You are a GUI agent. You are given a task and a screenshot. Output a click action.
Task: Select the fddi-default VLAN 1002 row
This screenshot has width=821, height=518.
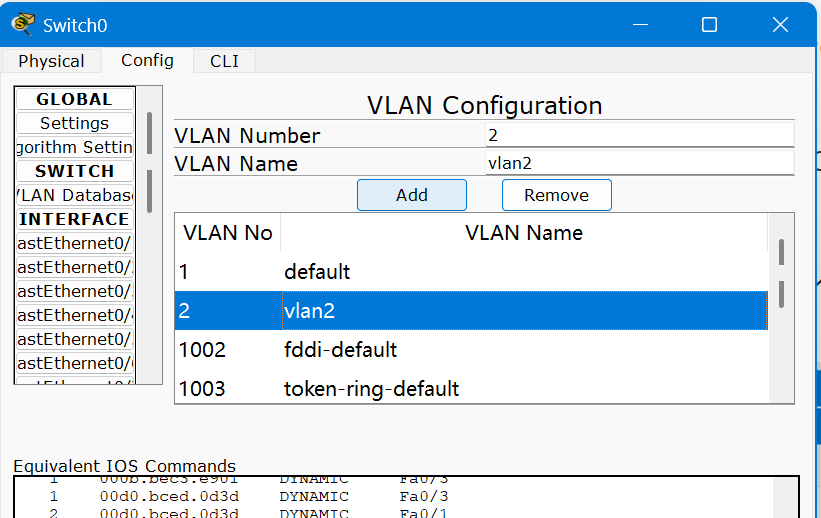(x=470, y=350)
